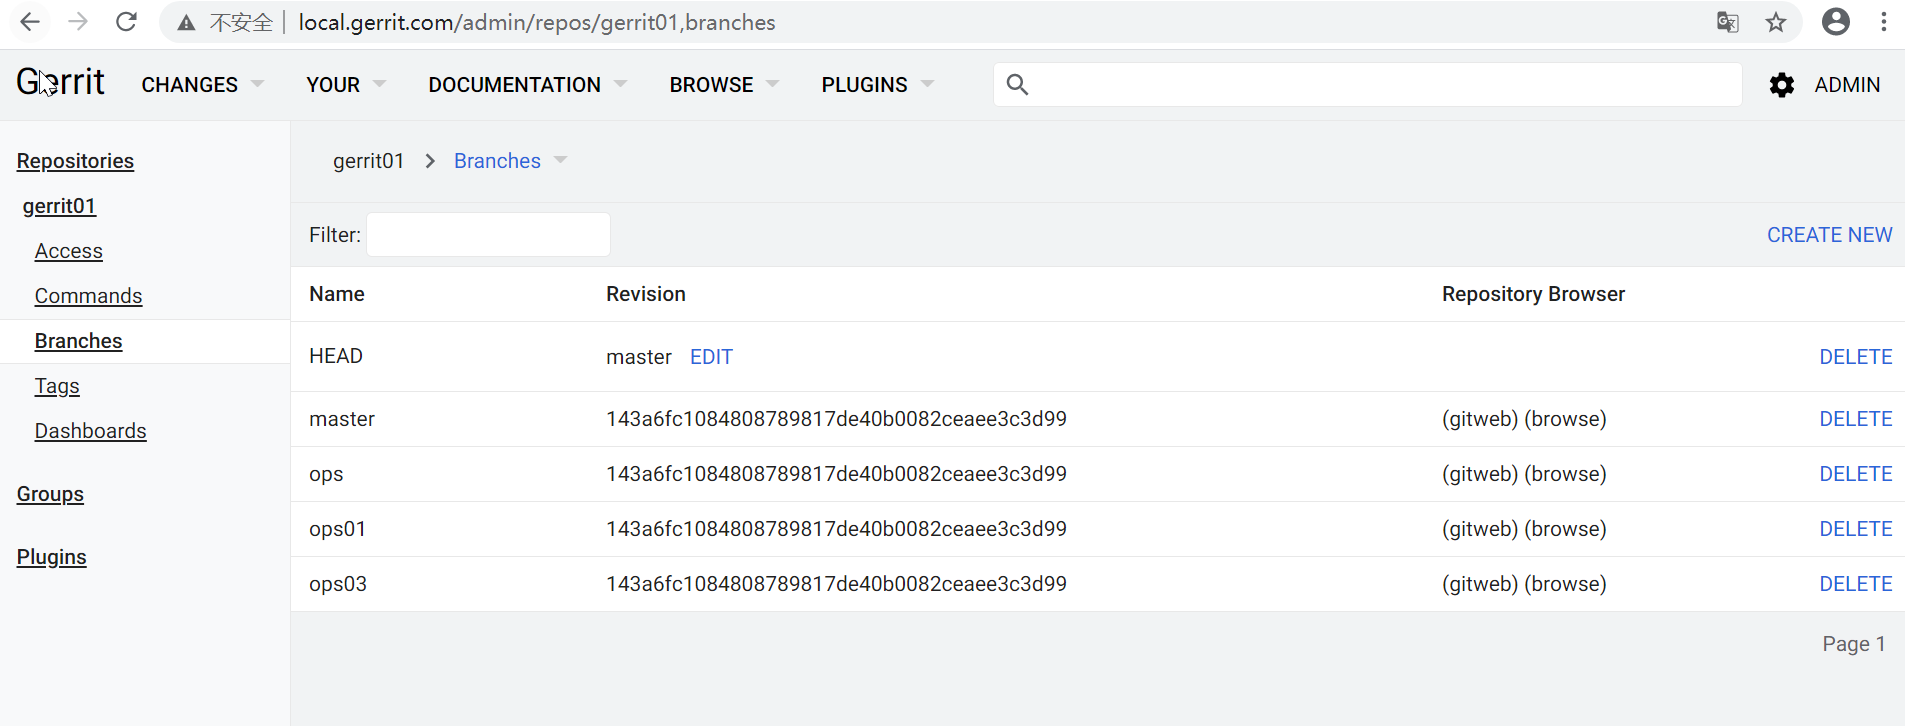This screenshot has width=1905, height=726.
Task: Open browse link for ops01 branch
Action: (1565, 529)
